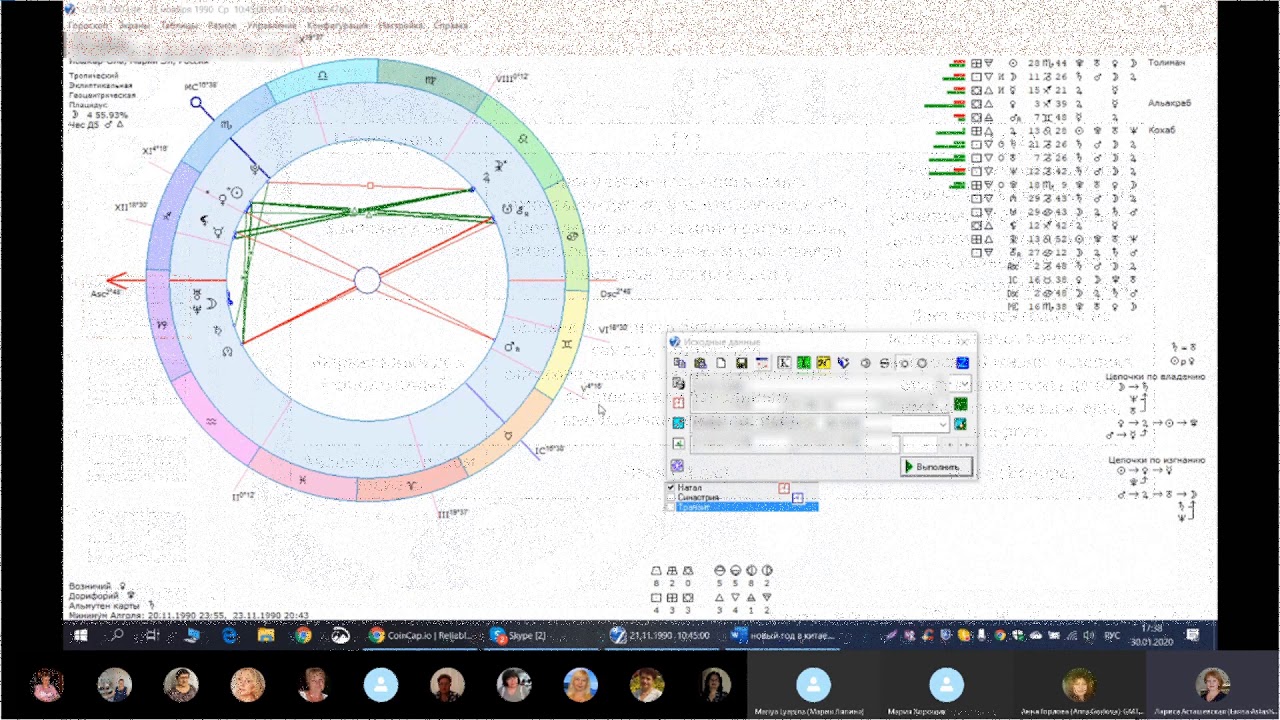Click Pisces sign segment on zodiac ring

click(x=302, y=478)
